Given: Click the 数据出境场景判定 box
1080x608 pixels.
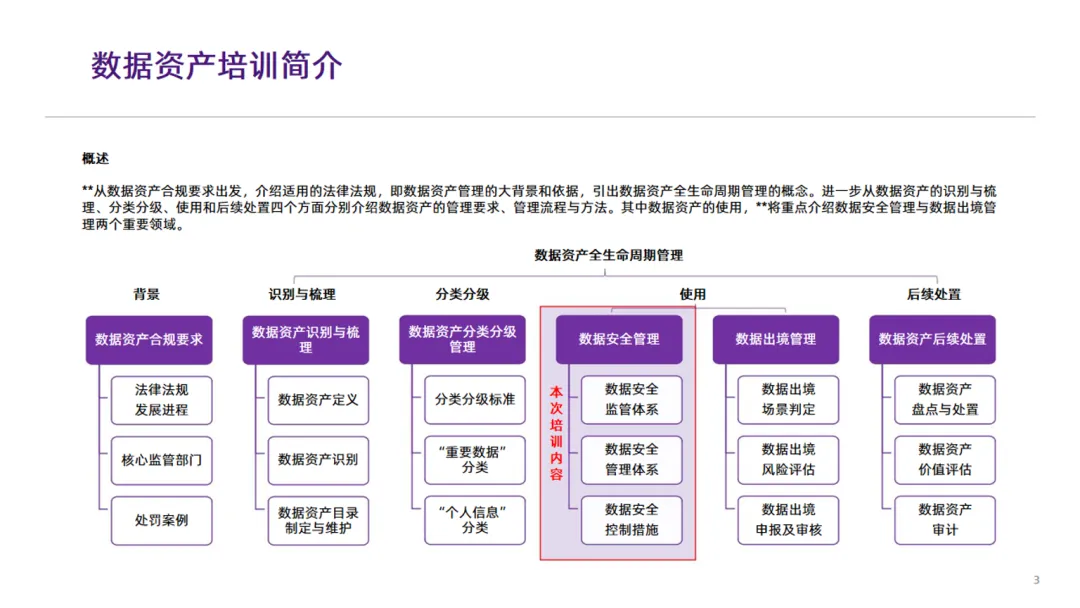Looking at the screenshot, I should click(x=789, y=400).
